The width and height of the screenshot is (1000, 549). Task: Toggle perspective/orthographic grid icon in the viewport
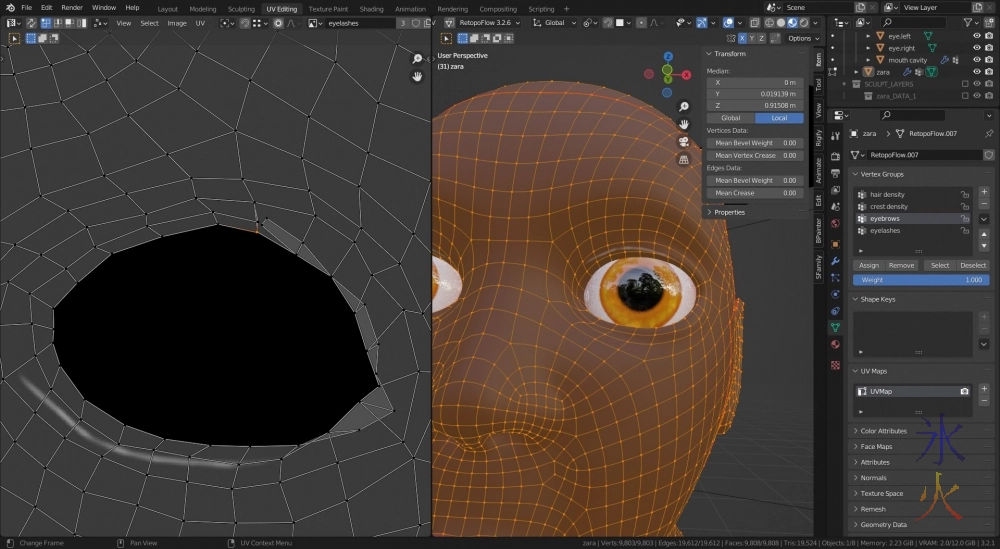point(684,159)
